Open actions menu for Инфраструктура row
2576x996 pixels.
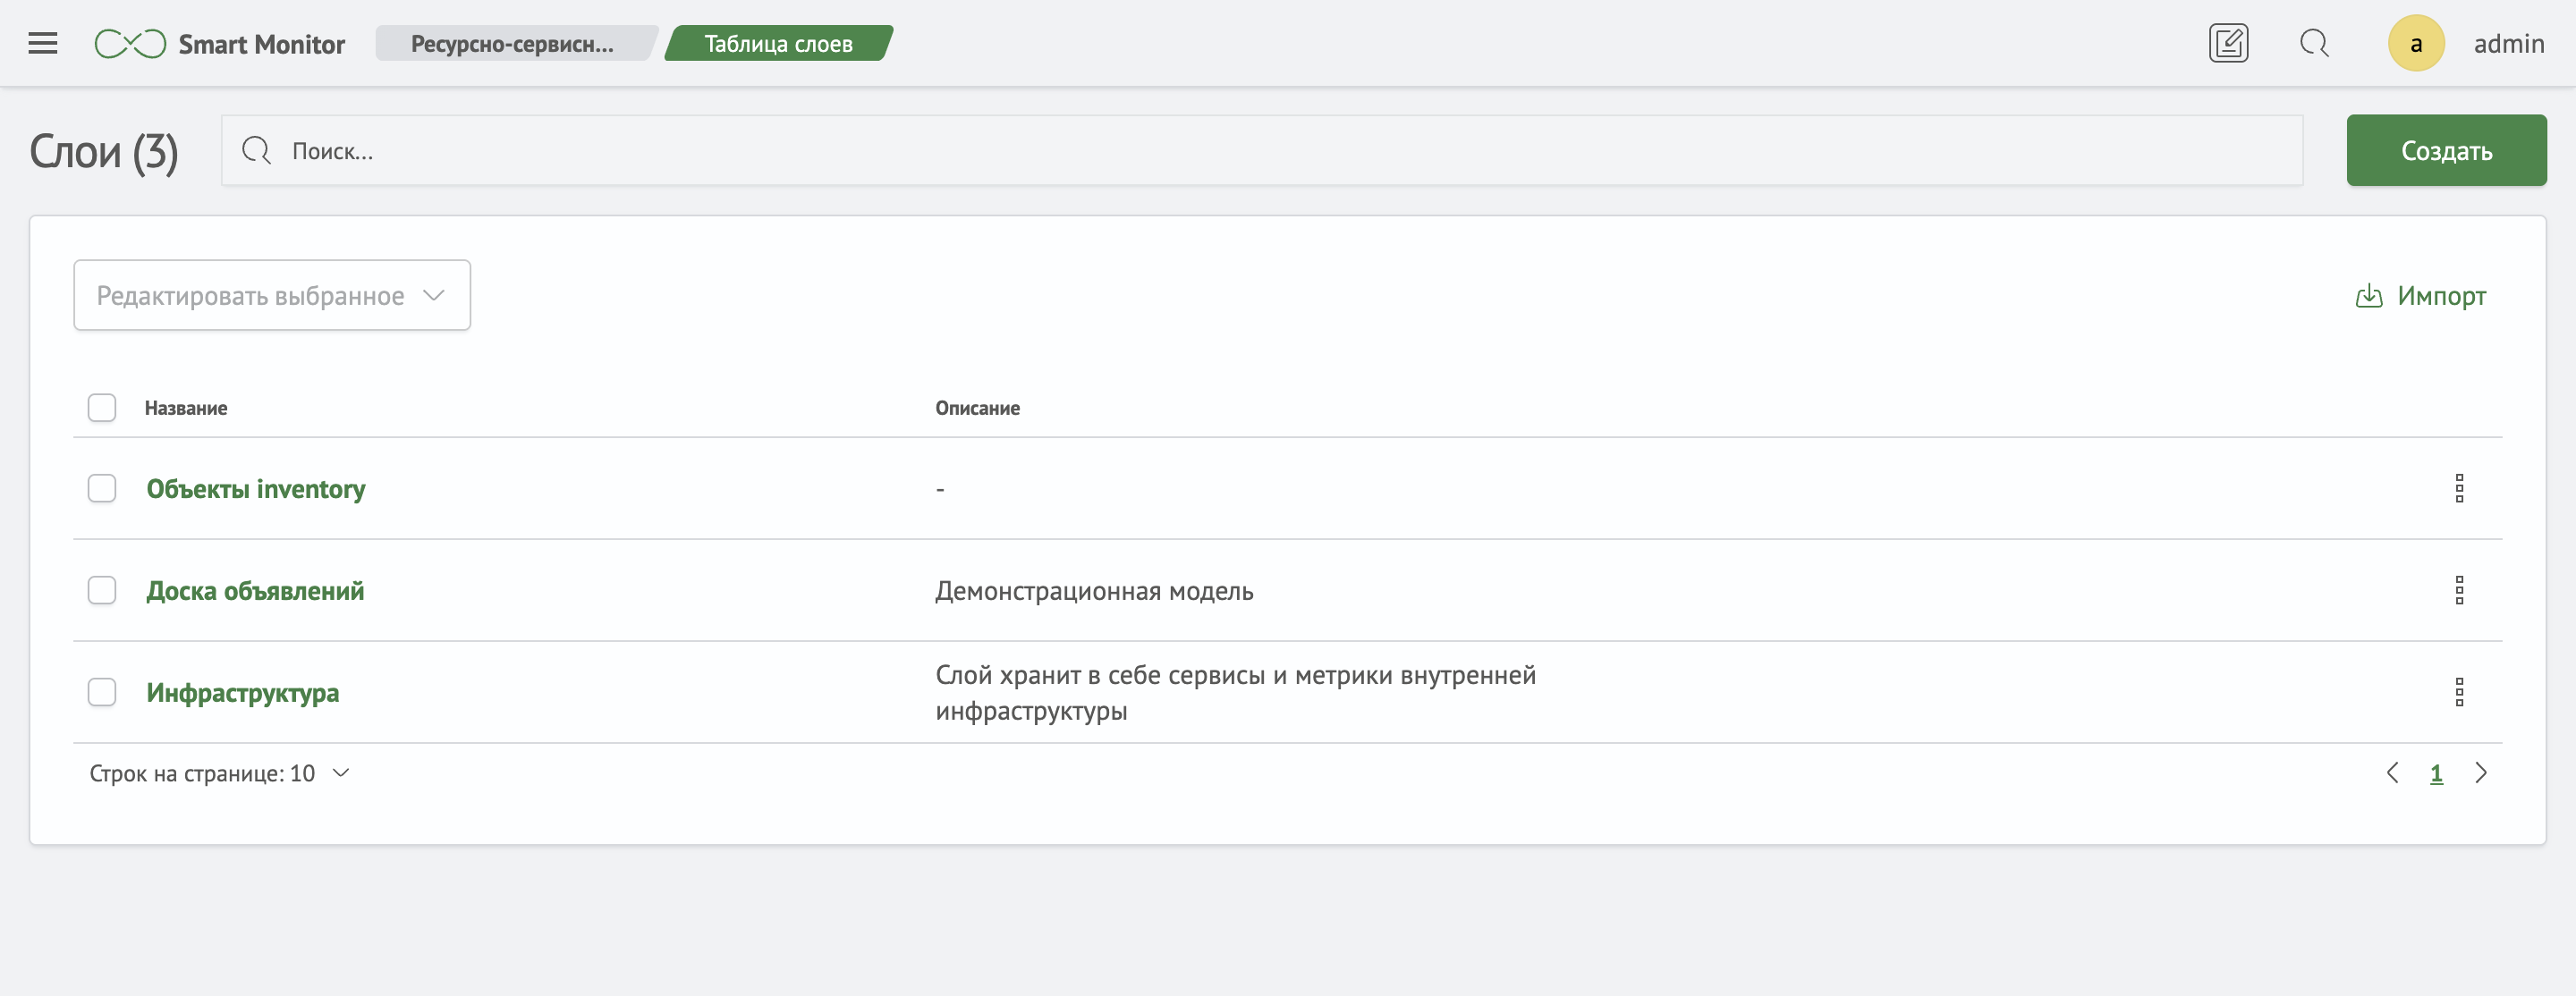click(2458, 692)
